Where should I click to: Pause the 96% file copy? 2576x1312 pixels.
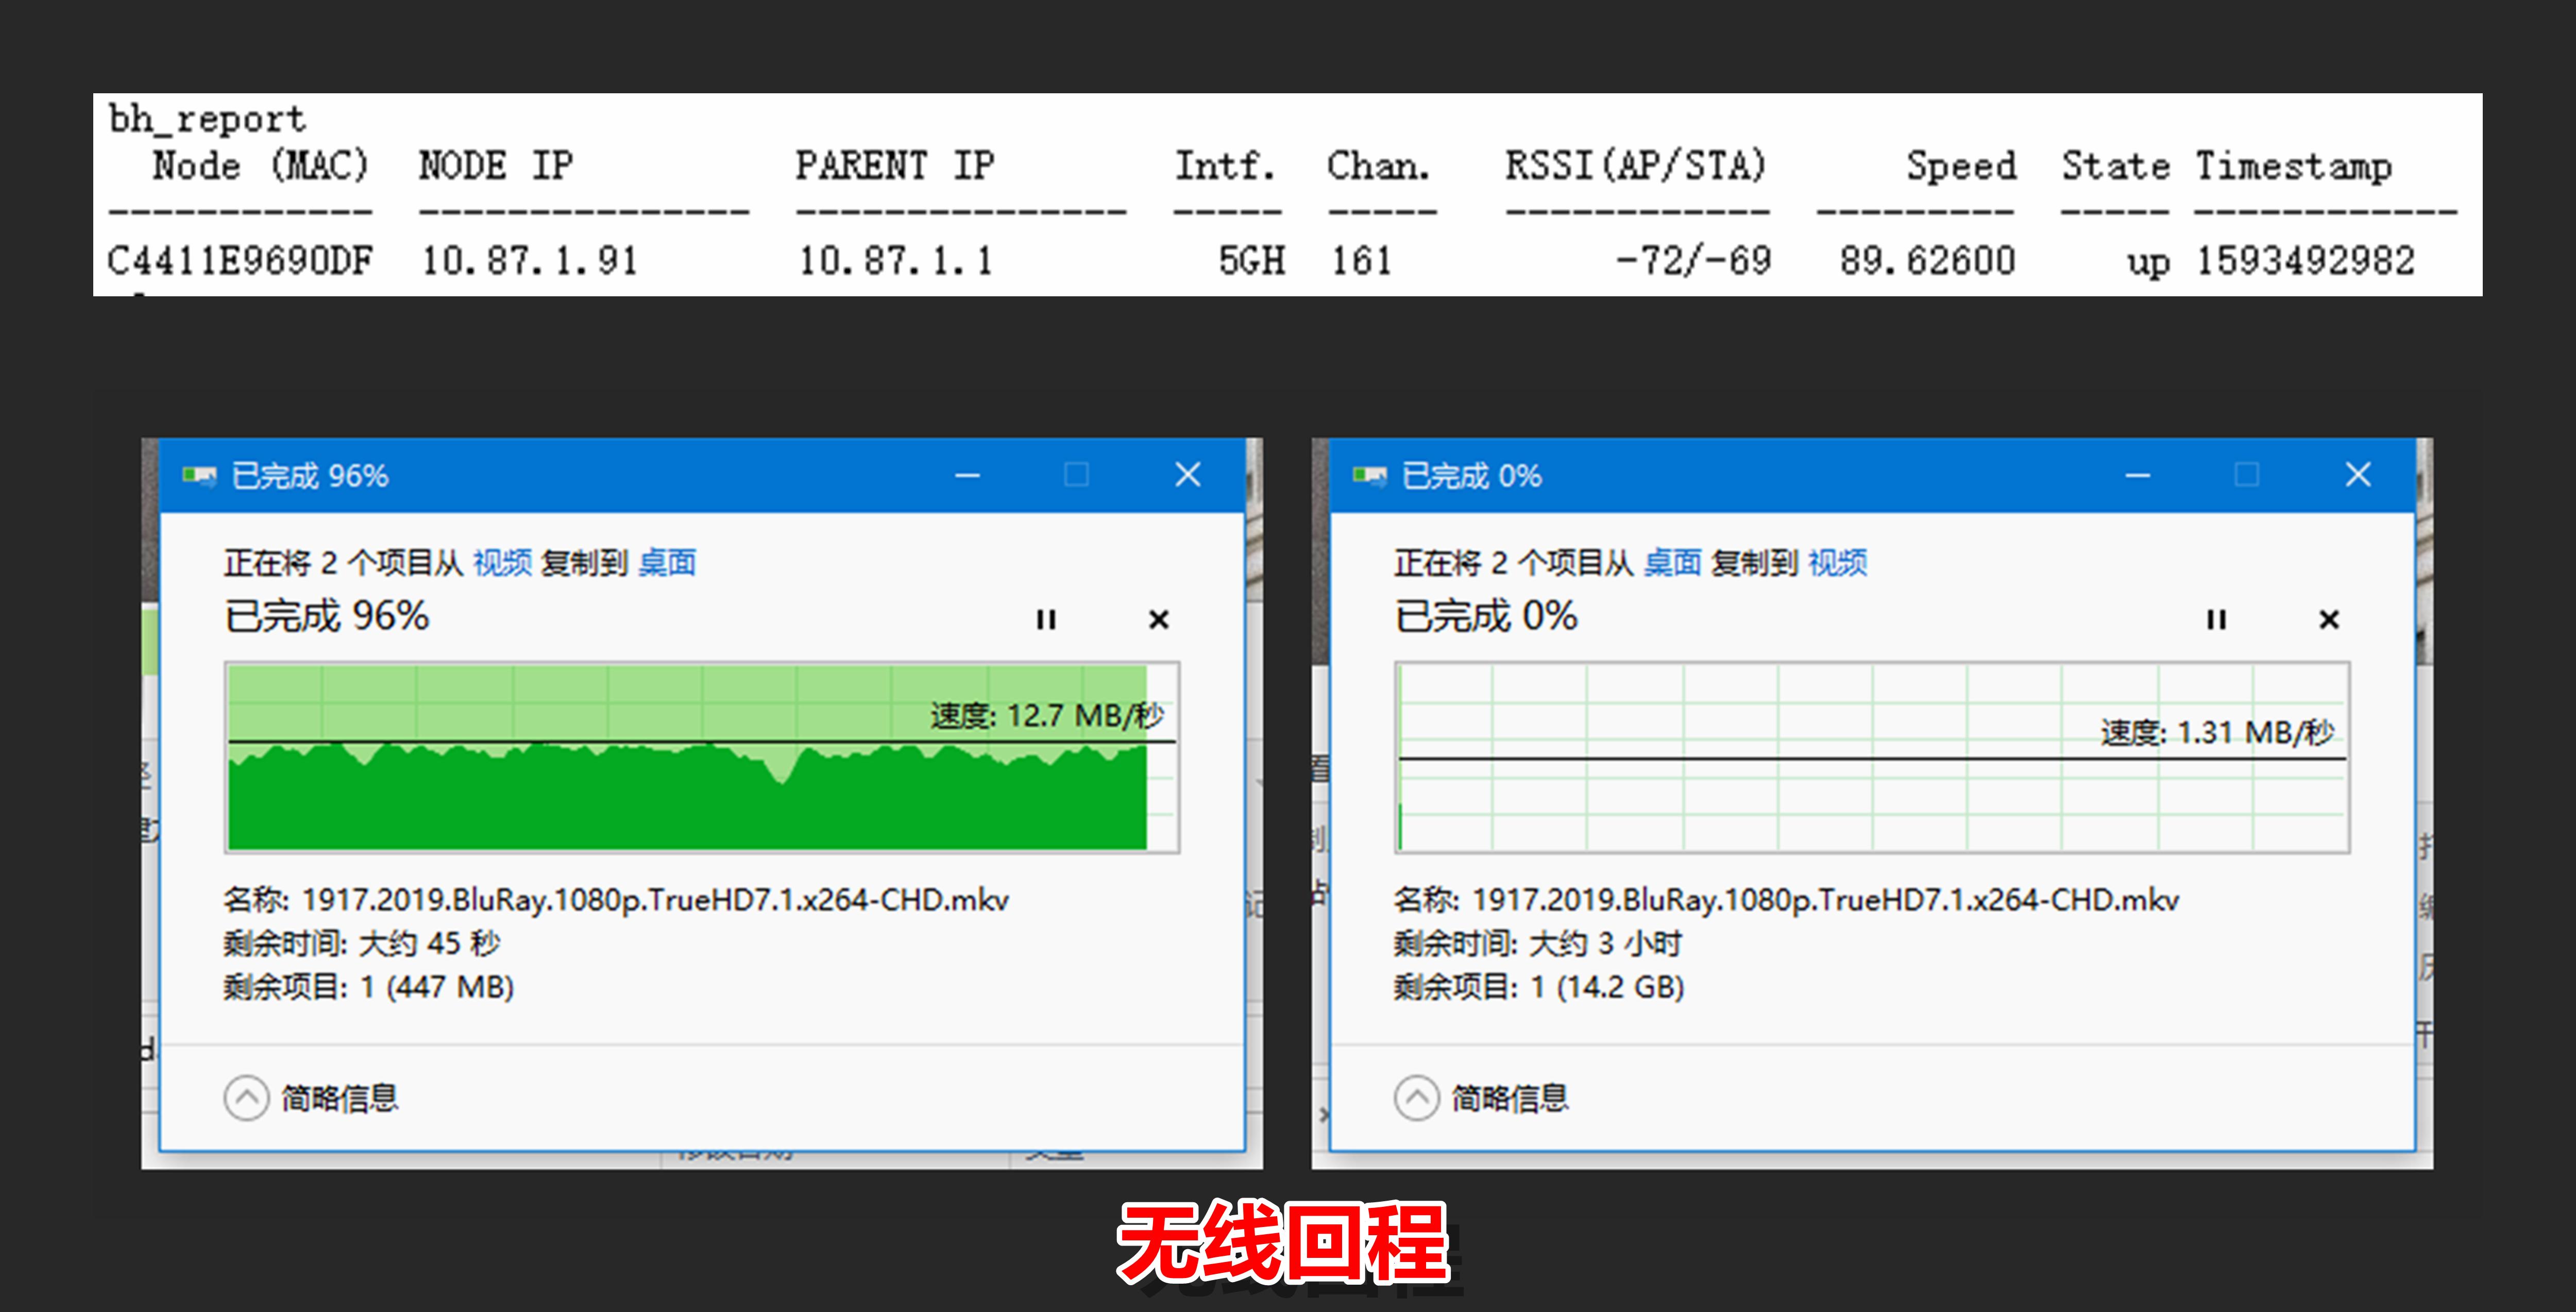pyautogui.click(x=1046, y=620)
